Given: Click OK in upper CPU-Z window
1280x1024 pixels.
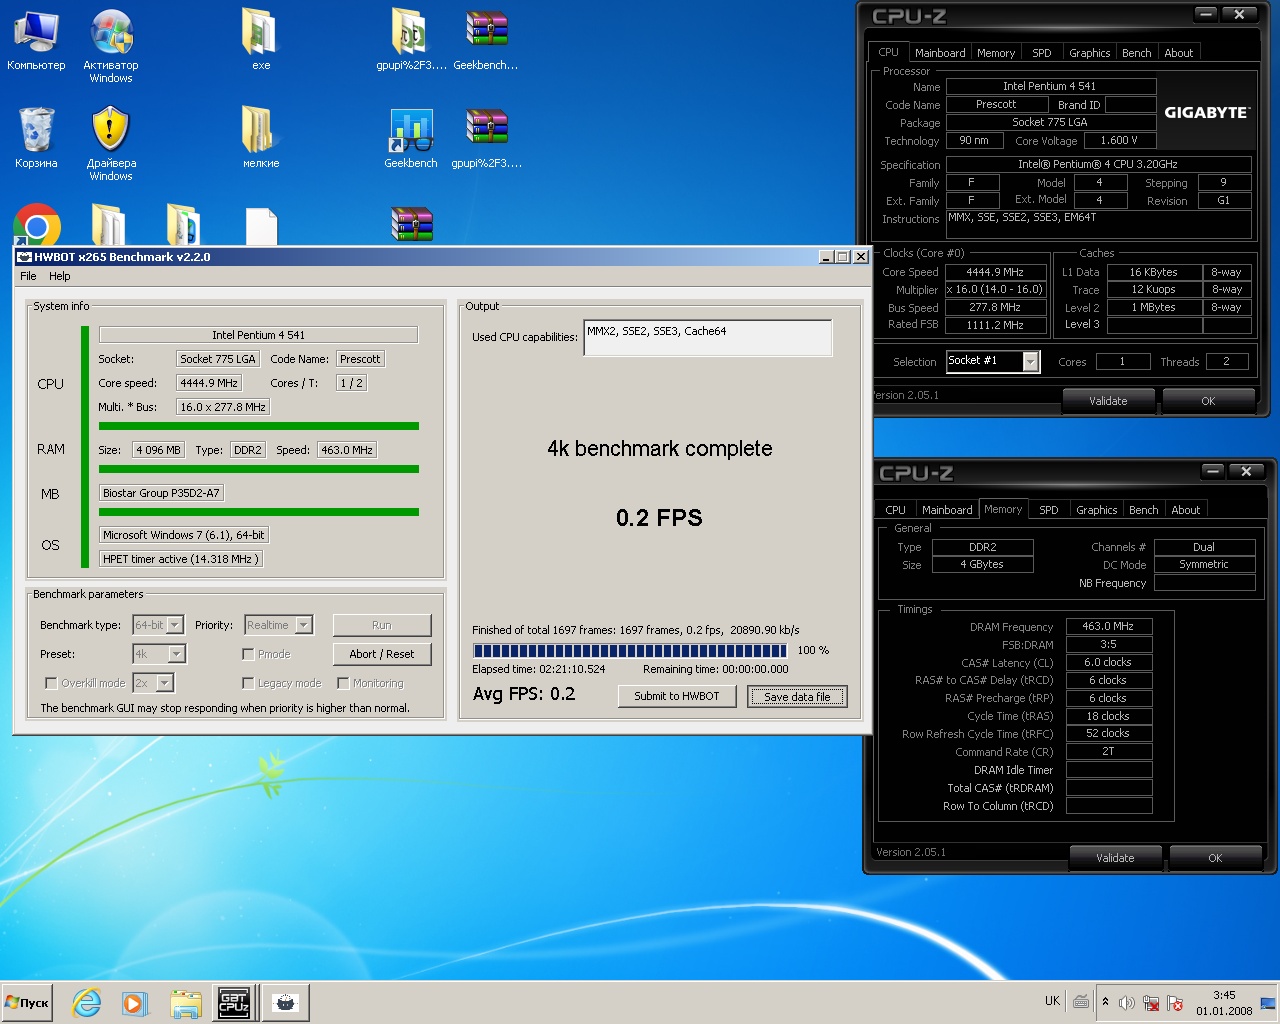Looking at the screenshot, I should click(1208, 401).
